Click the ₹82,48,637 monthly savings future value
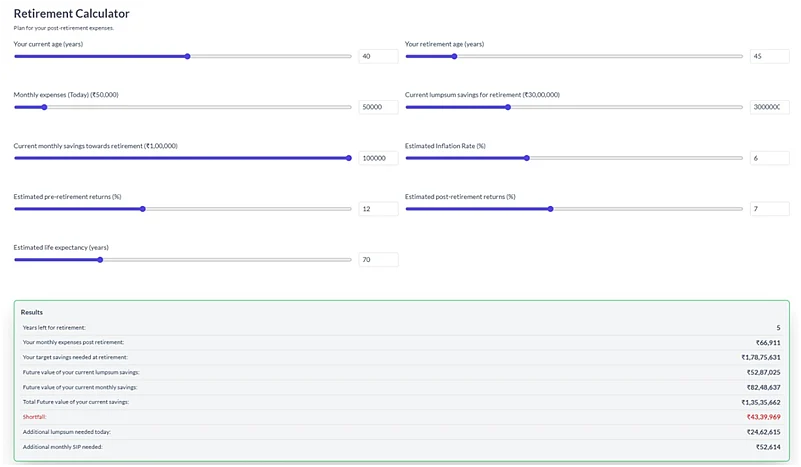The image size is (801, 467). pos(763,387)
